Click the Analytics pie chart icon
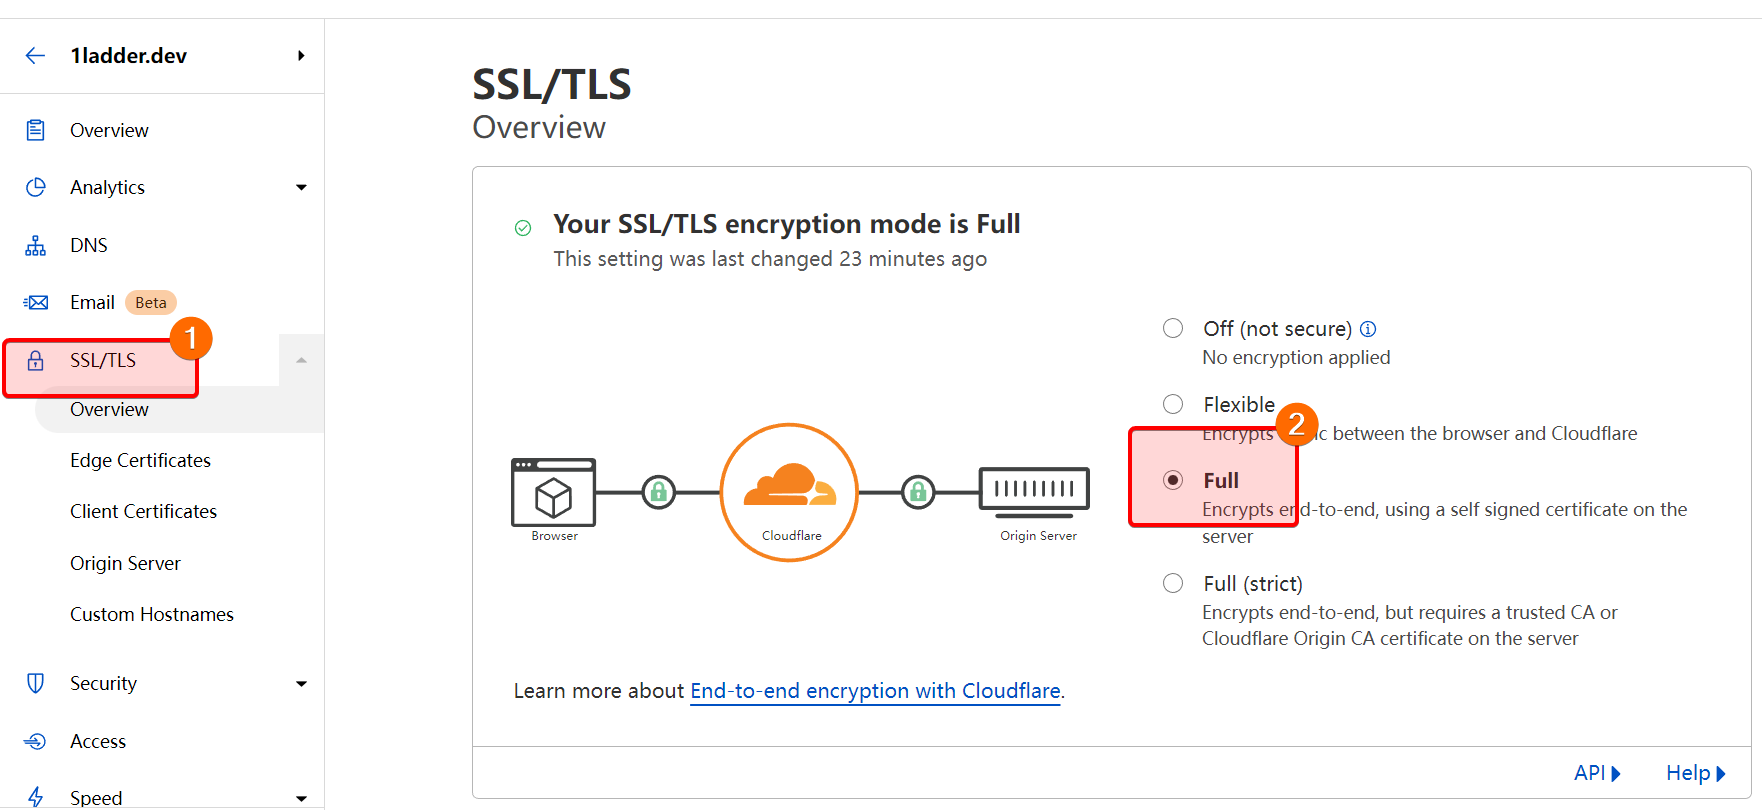This screenshot has height=810, width=1762. tap(35, 187)
